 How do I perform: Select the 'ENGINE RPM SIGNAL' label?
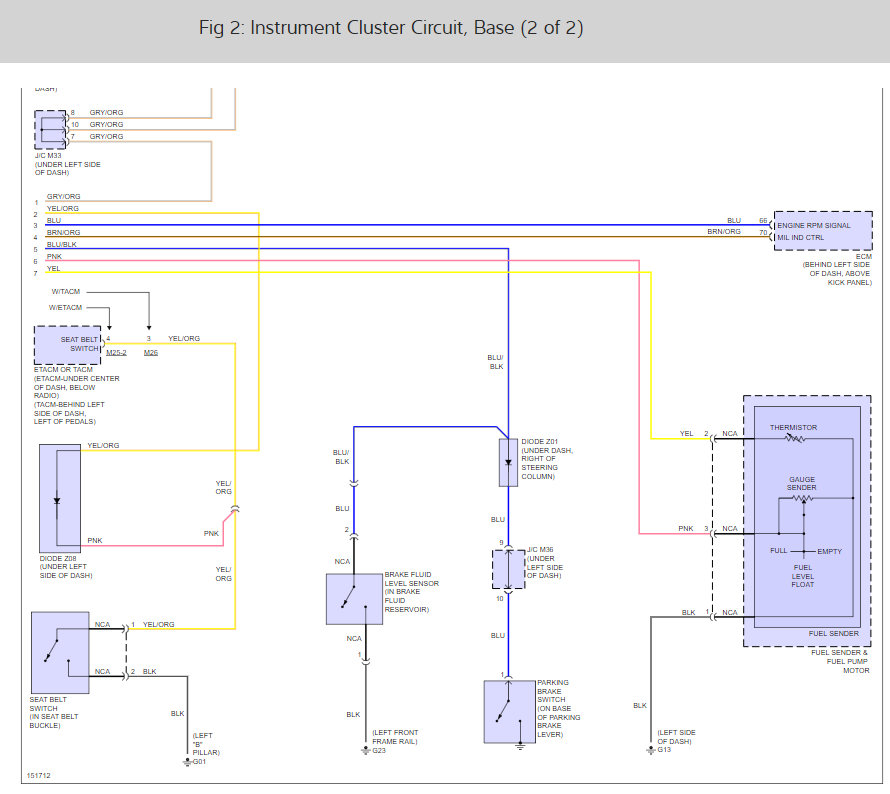(814, 225)
